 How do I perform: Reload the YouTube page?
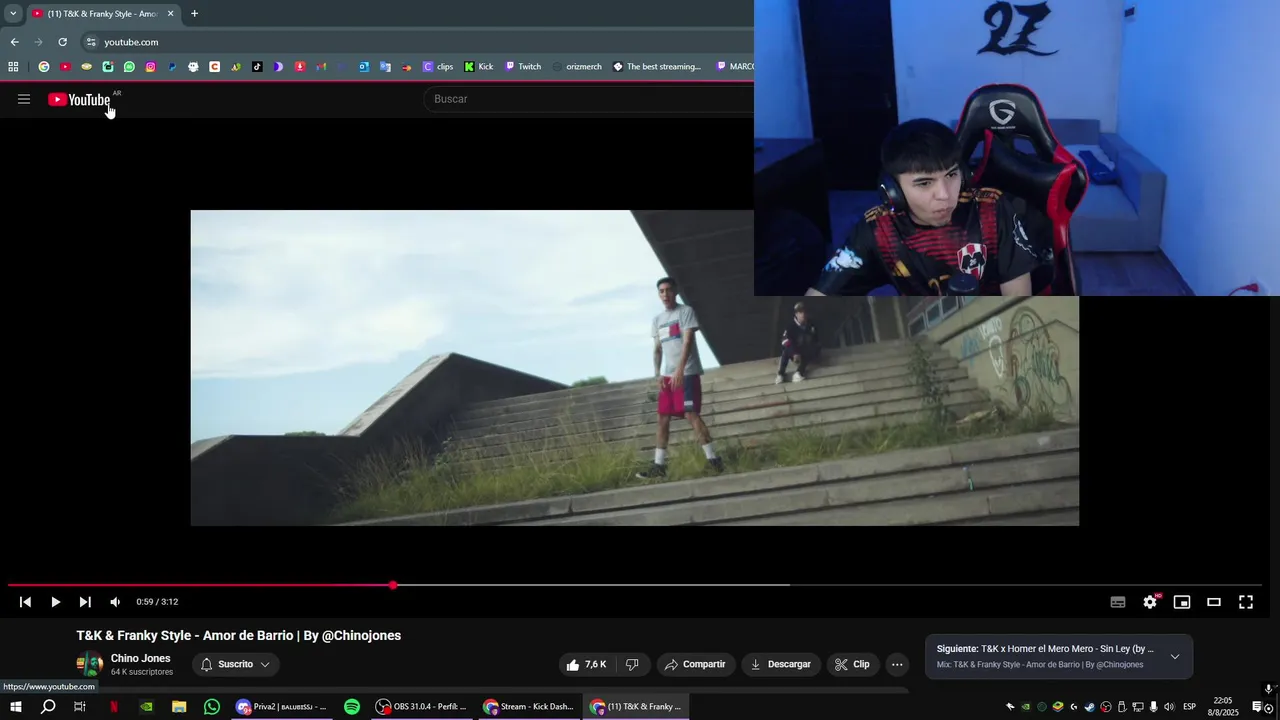(62, 42)
